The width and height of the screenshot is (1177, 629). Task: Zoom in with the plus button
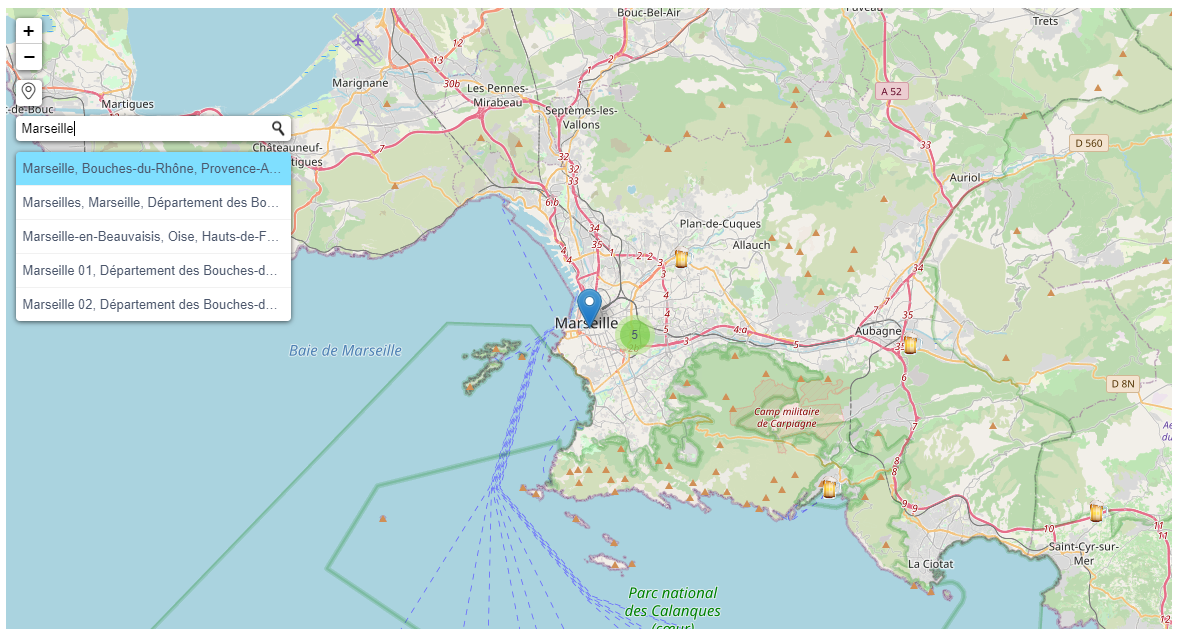tap(29, 31)
